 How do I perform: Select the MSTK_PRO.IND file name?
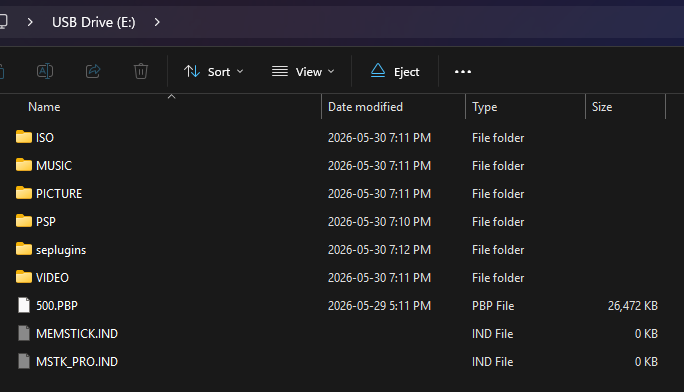coord(77,362)
